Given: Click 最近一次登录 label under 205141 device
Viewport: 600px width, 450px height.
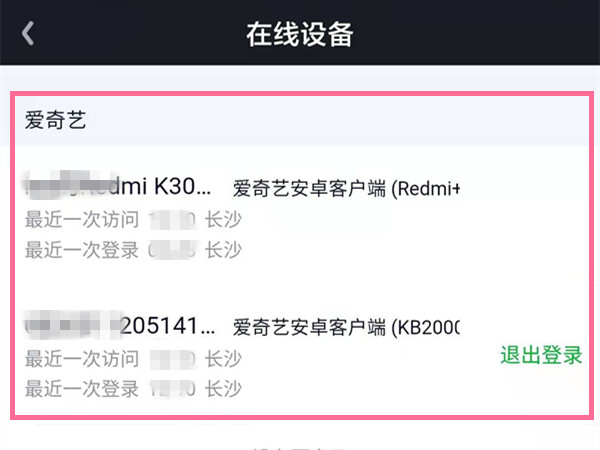Looking at the screenshot, I should coord(82,387).
